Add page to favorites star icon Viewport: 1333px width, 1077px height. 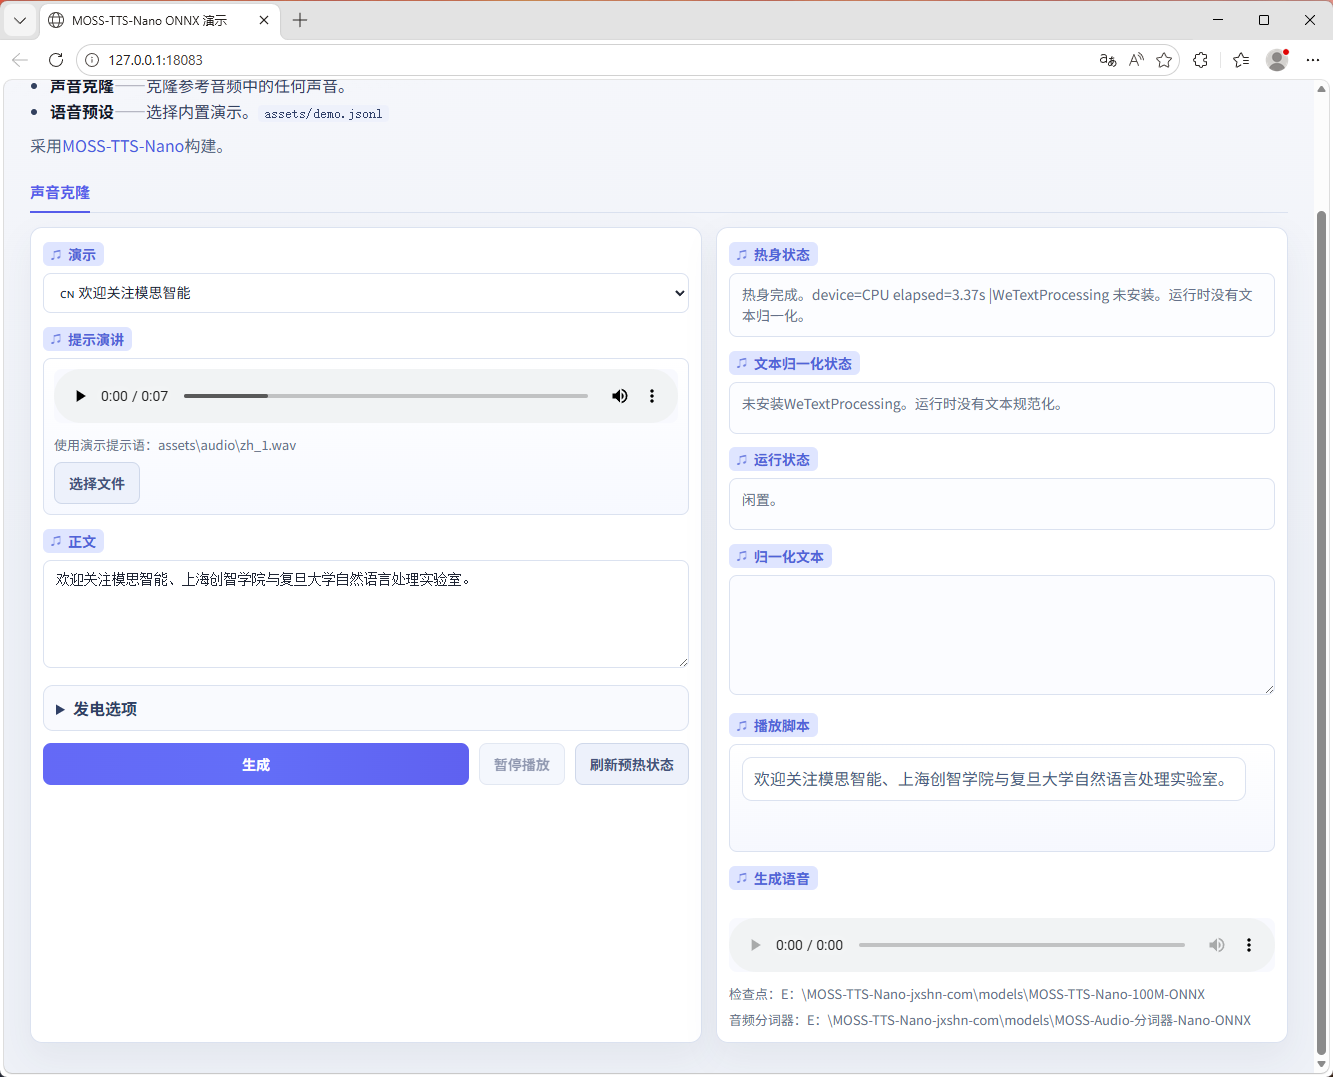(x=1164, y=60)
